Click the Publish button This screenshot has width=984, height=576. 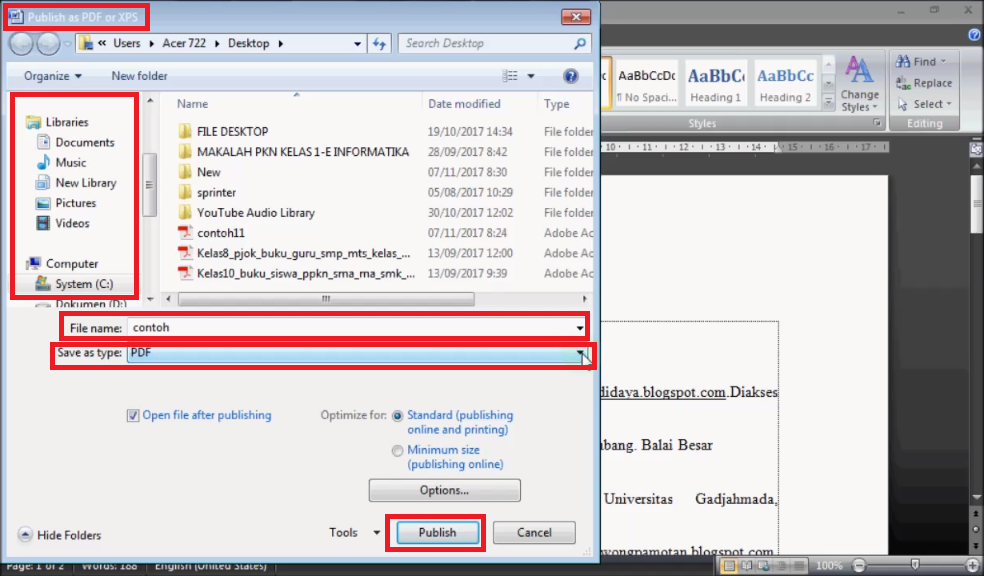[437, 532]
